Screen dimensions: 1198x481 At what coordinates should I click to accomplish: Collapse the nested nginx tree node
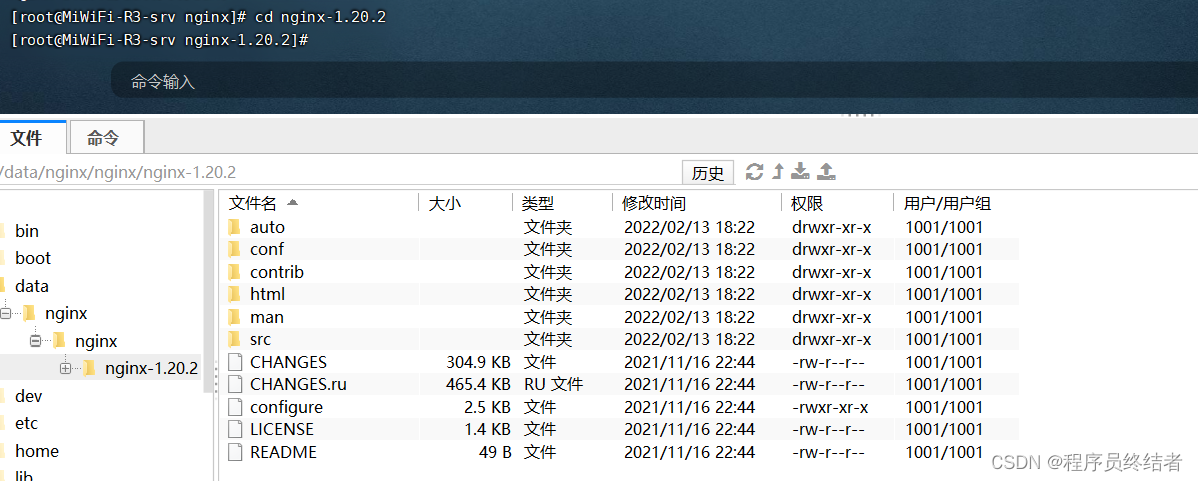click(35, 341)
